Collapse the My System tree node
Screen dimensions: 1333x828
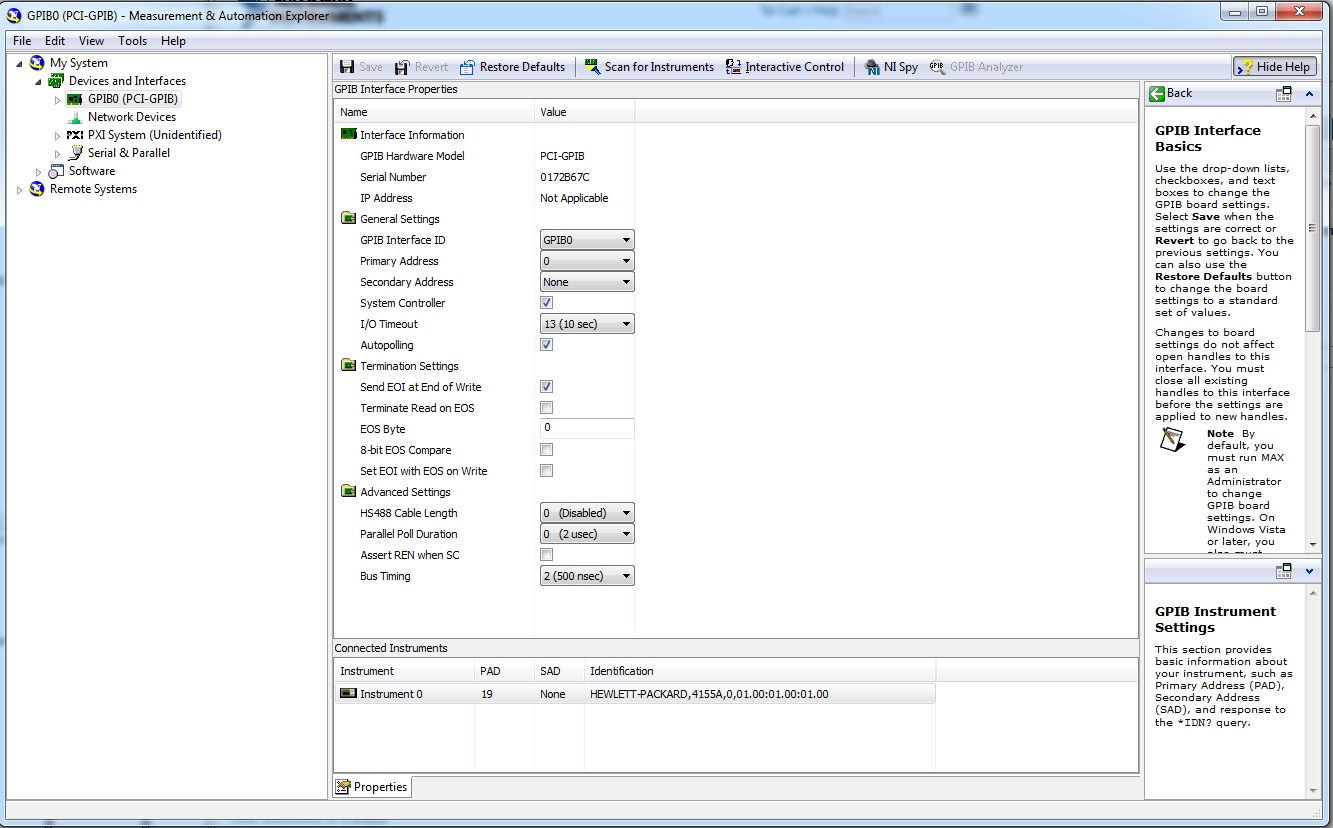[20, 63]
